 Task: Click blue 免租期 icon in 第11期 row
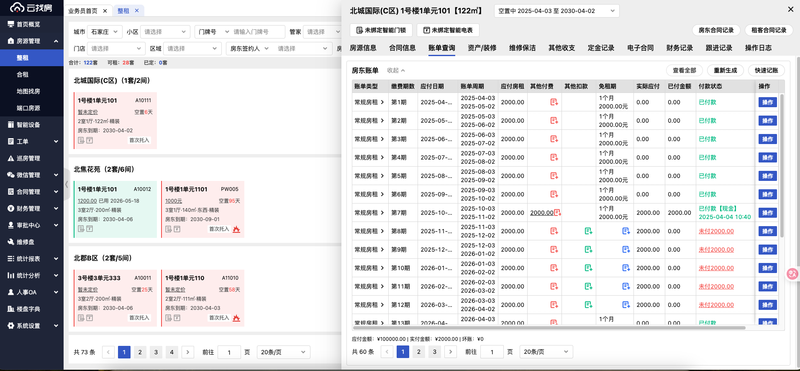(626, 286)
